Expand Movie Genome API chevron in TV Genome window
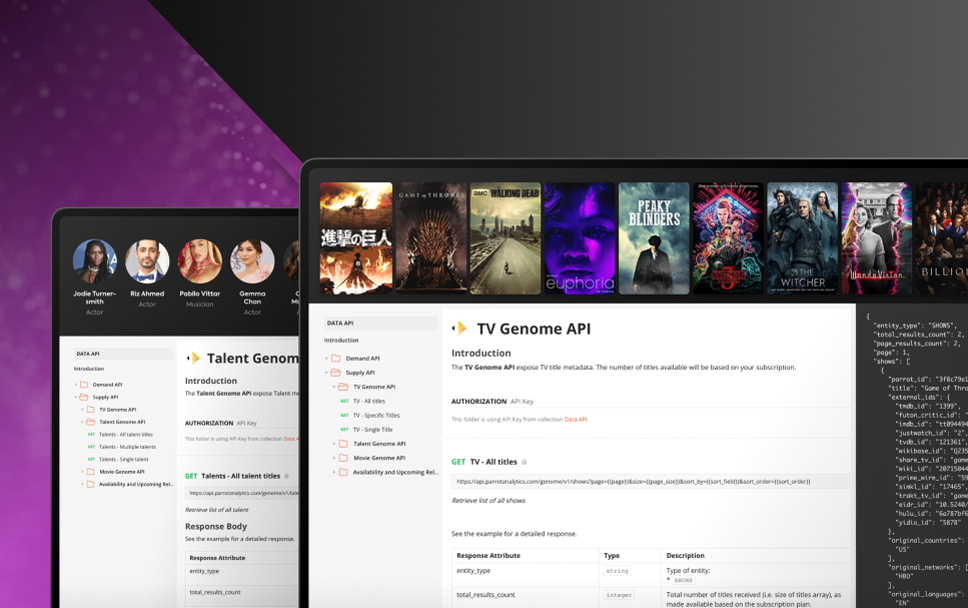Screen dimensions: 968x608 point(334,457)
